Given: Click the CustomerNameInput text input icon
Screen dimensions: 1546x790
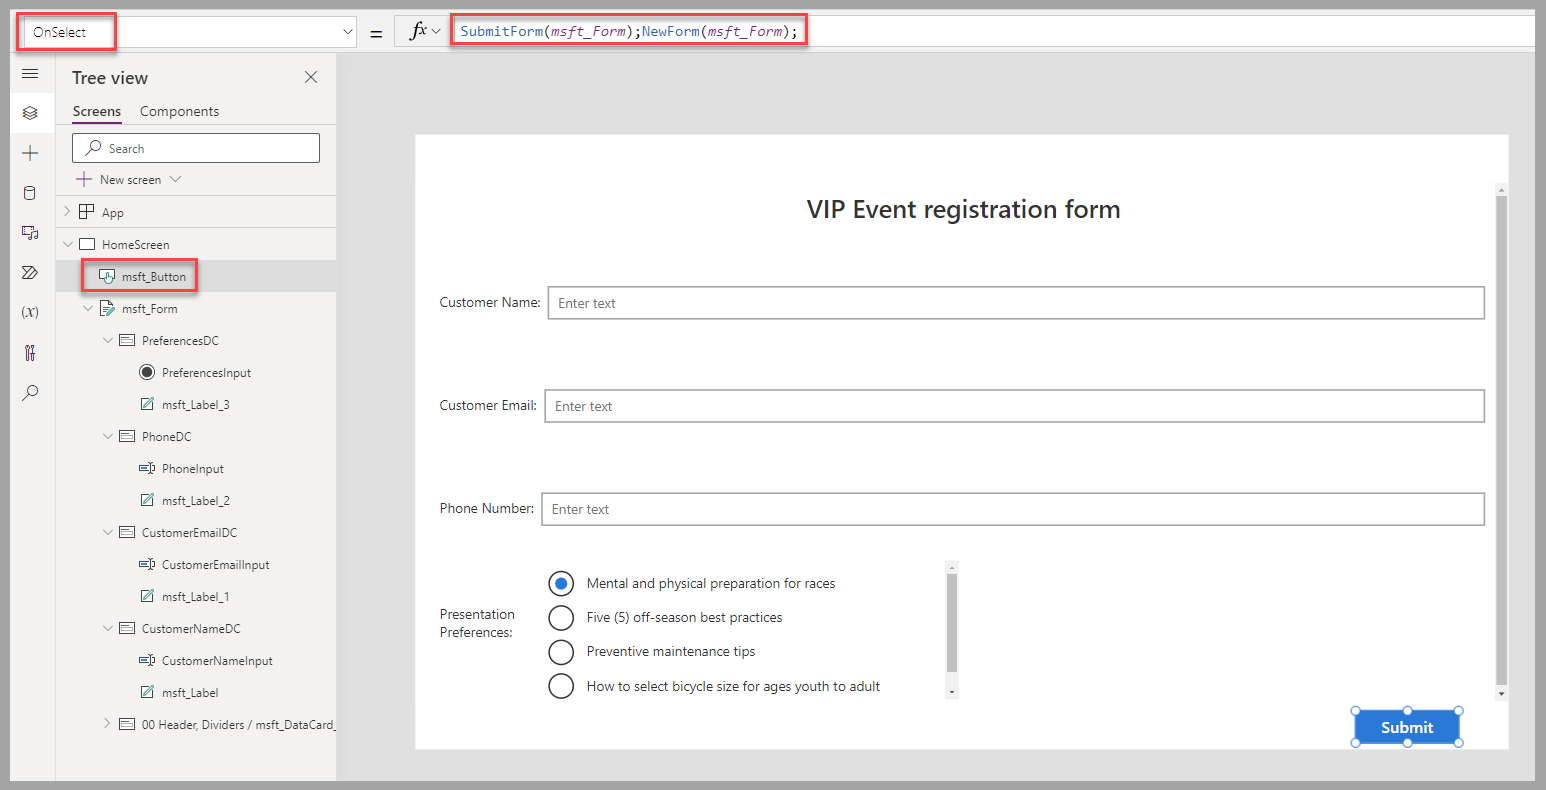Looking at the screenshot, I should coord(147,660).
